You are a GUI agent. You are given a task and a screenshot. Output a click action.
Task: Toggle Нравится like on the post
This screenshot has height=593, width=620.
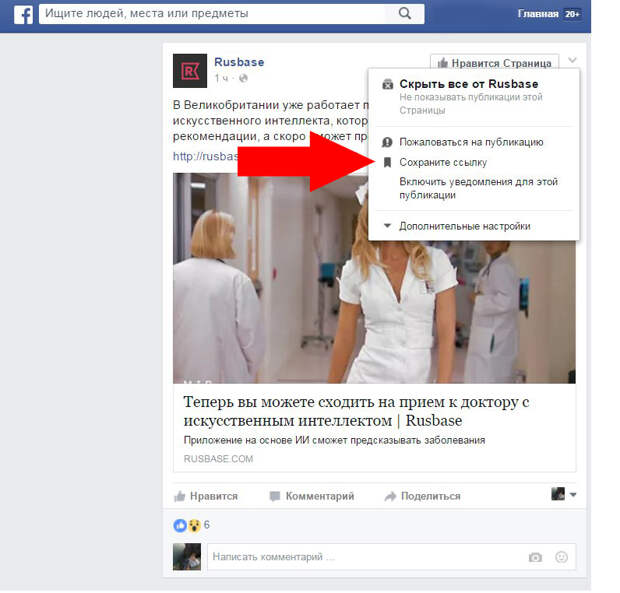(x=206, y=496)
